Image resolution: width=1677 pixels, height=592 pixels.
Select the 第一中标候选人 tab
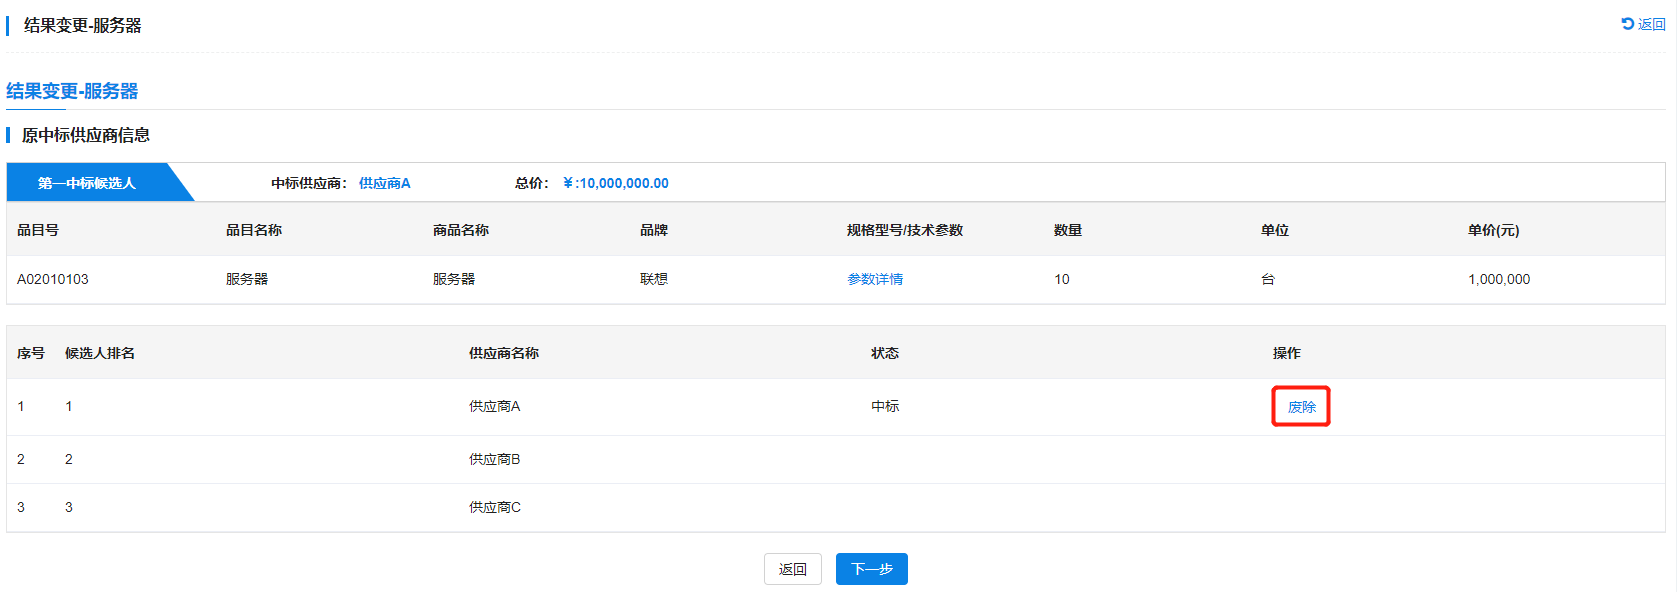[x=87, y=183]
